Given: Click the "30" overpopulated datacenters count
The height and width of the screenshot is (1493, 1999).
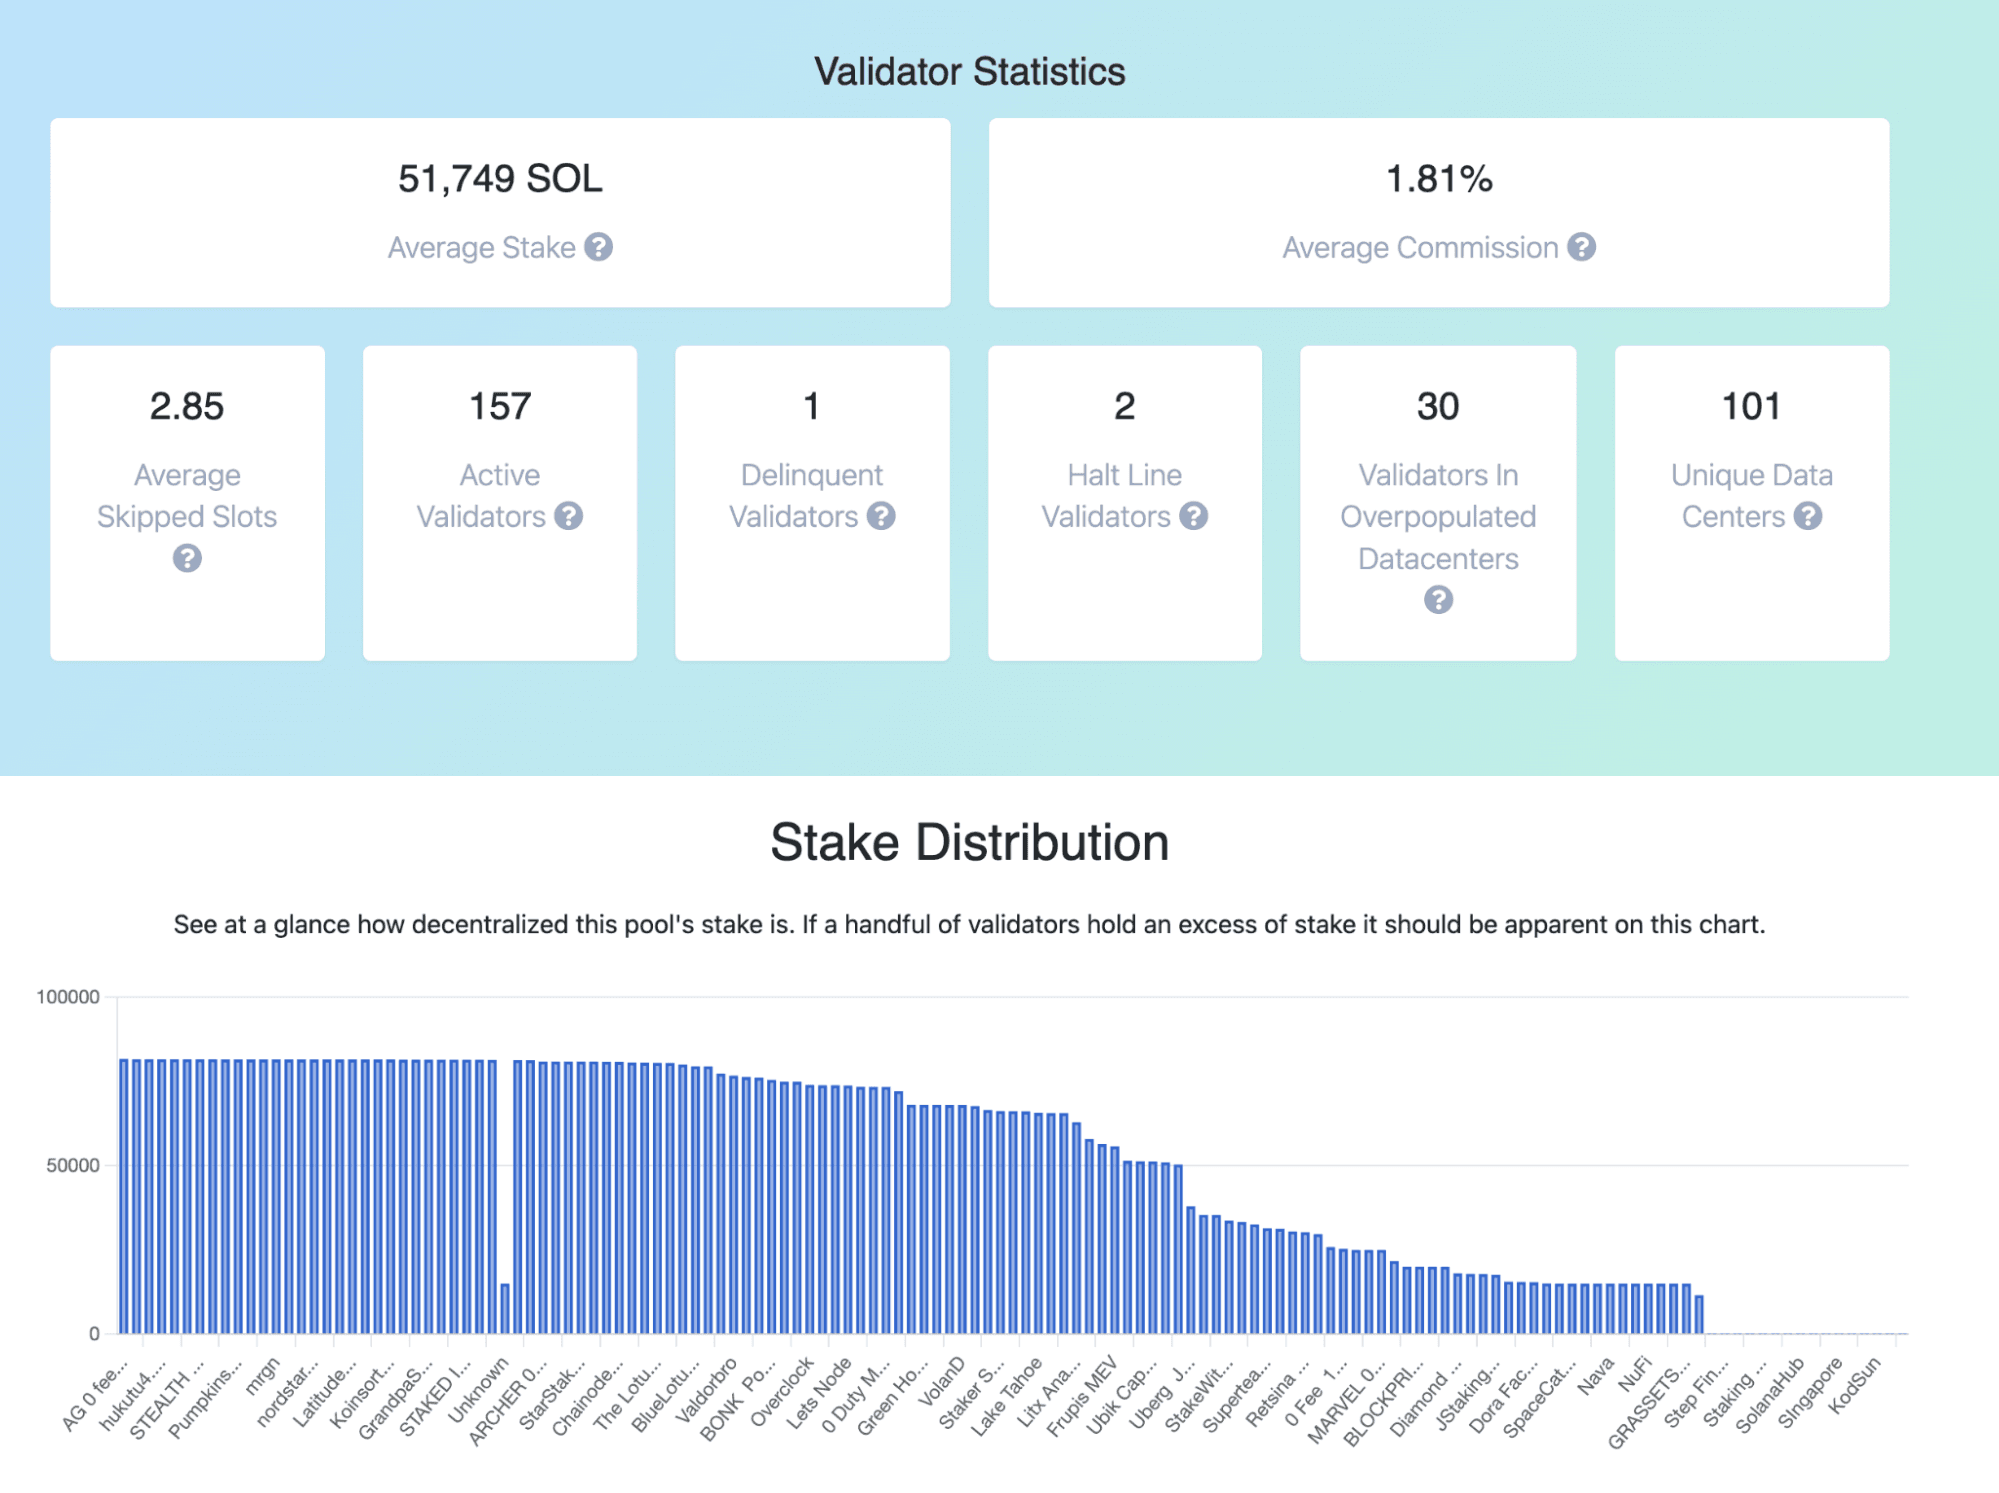Looking at the screenshot, I should [1438, 406].
